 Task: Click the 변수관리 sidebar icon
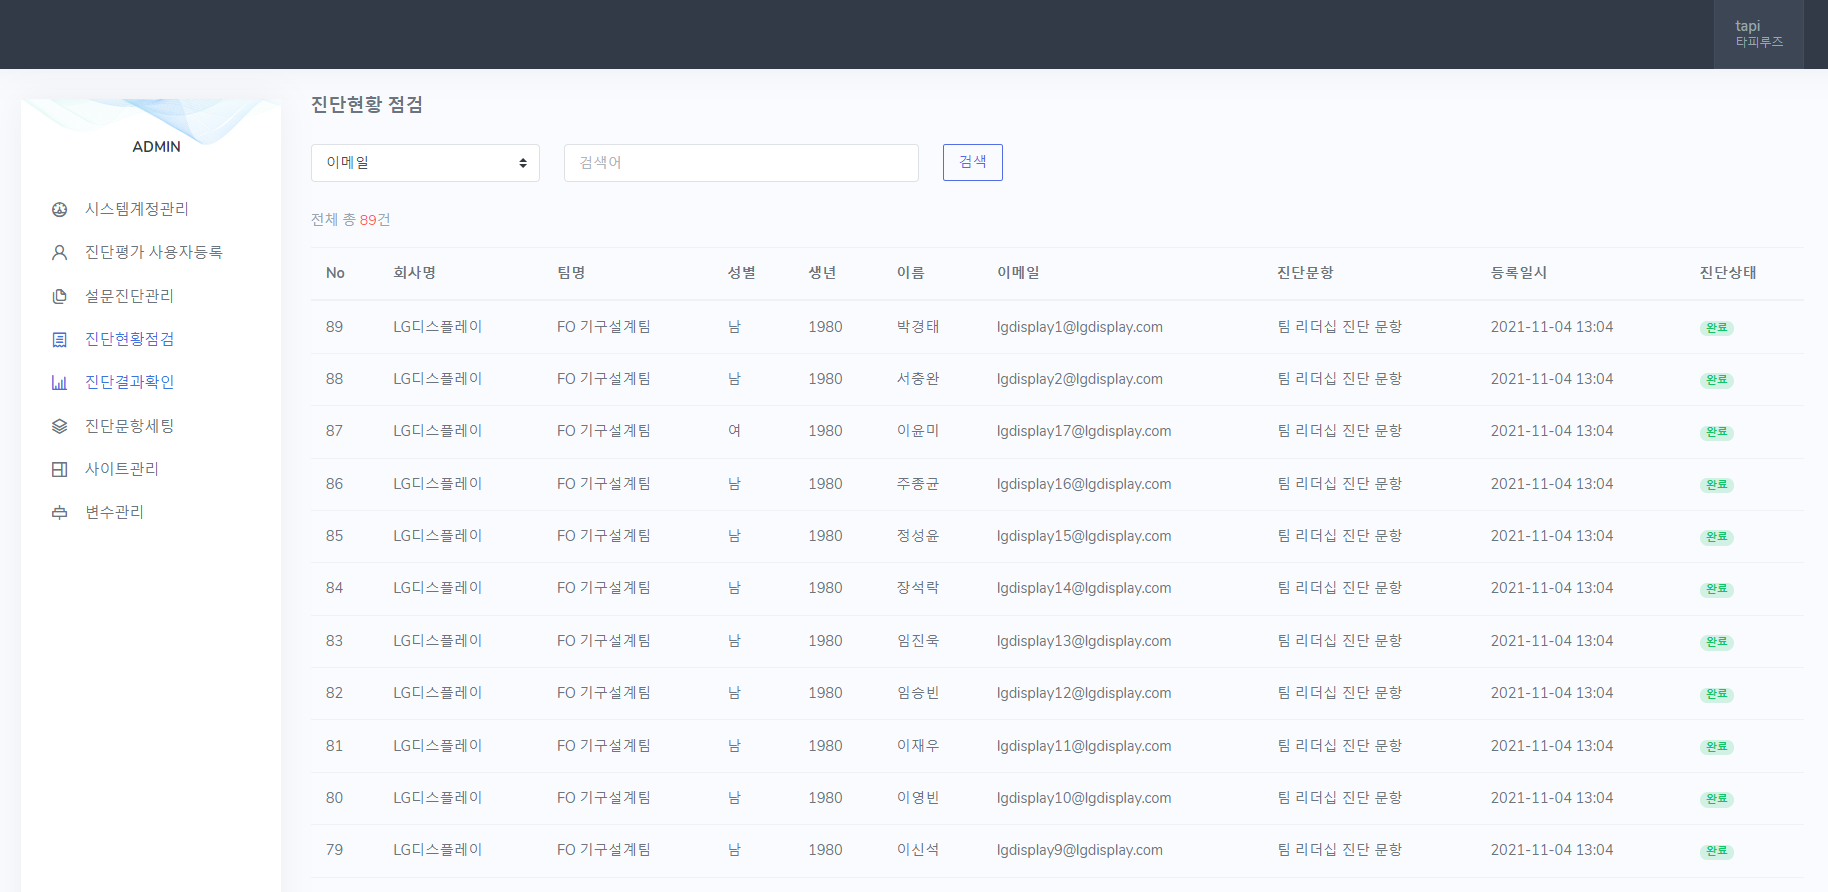tap(60, 512)
